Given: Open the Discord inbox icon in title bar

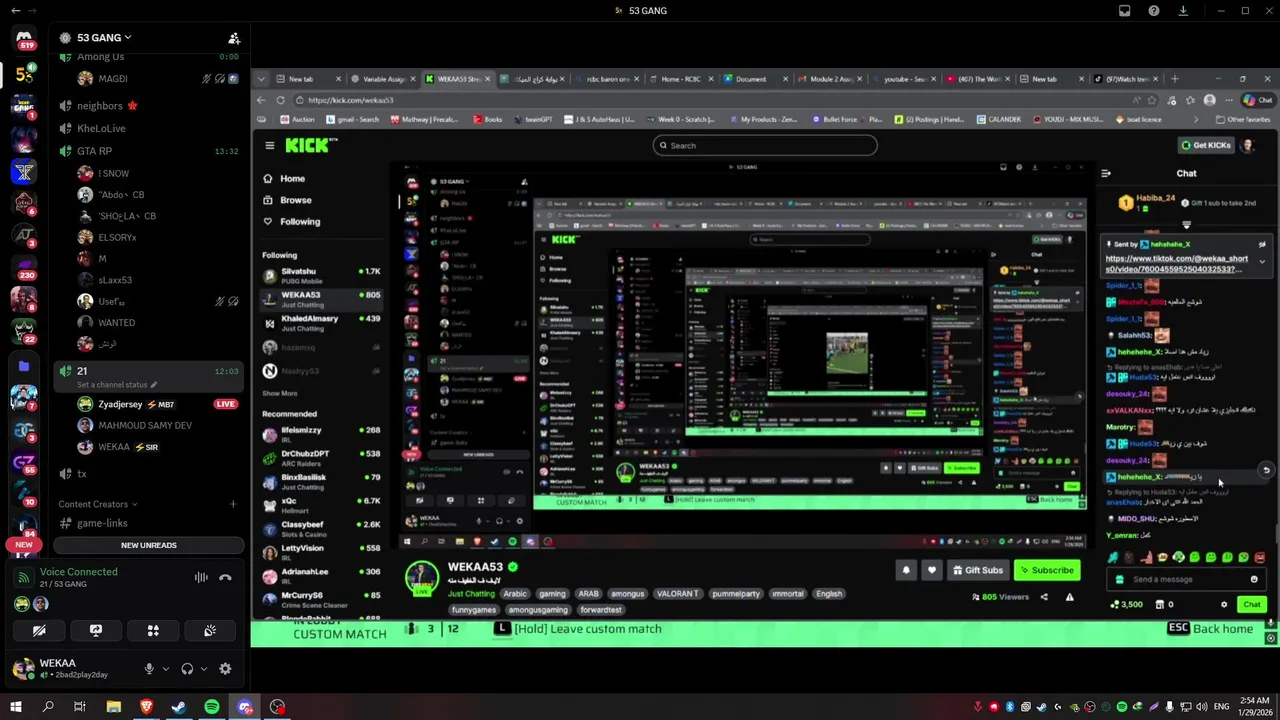Looking at the screenshot, I should (x=1124, y=11).
